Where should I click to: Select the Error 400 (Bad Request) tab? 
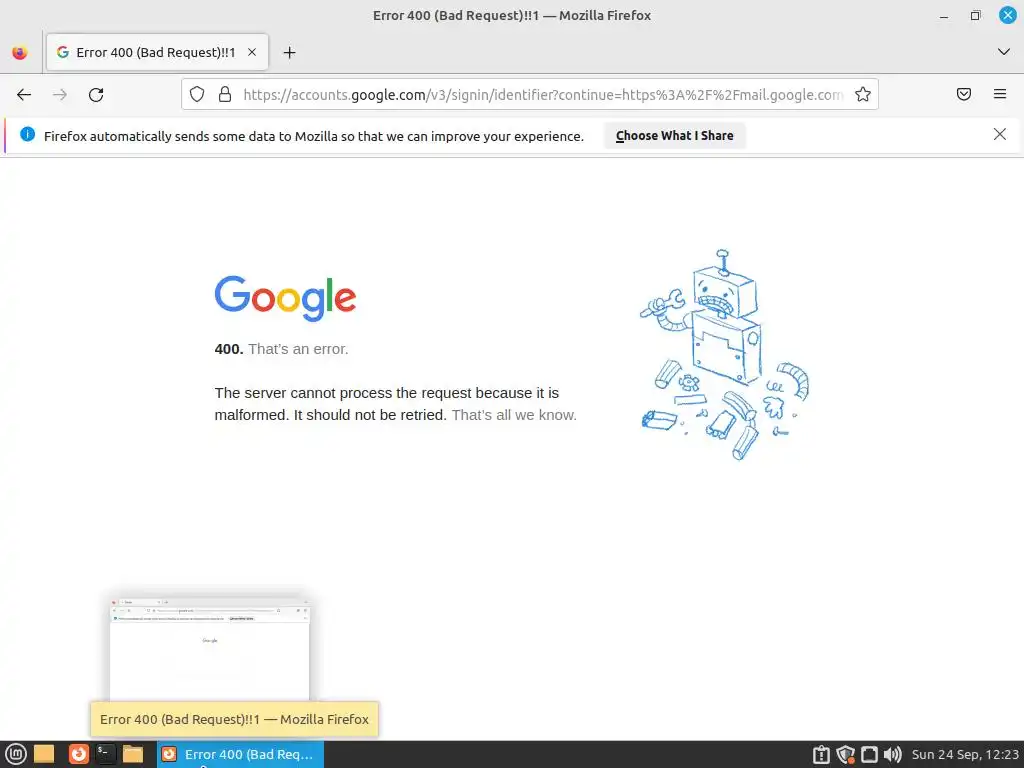pos(157,52)
